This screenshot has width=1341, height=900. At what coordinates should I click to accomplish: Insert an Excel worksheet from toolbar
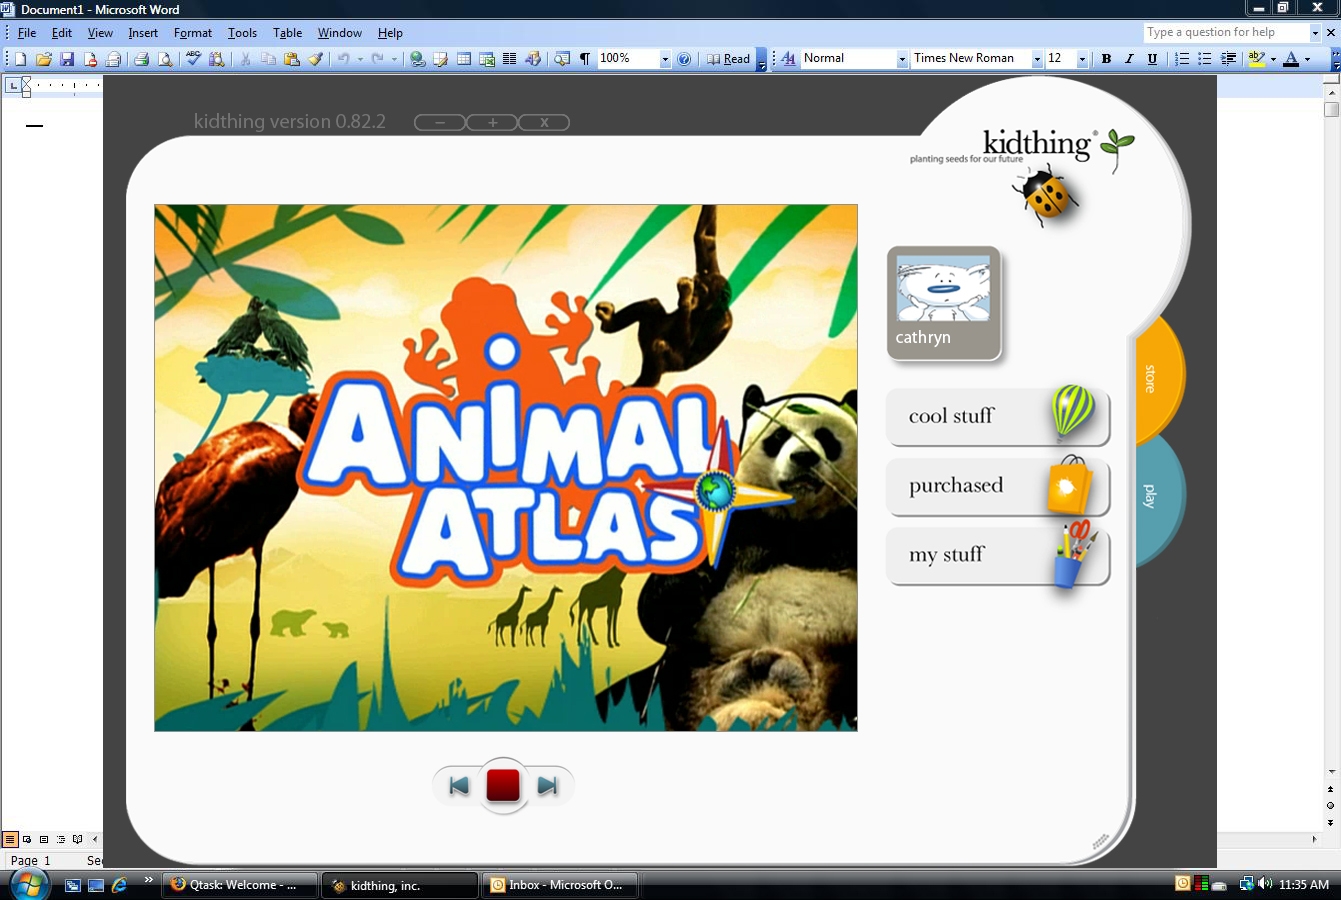[x=487, y=59]
